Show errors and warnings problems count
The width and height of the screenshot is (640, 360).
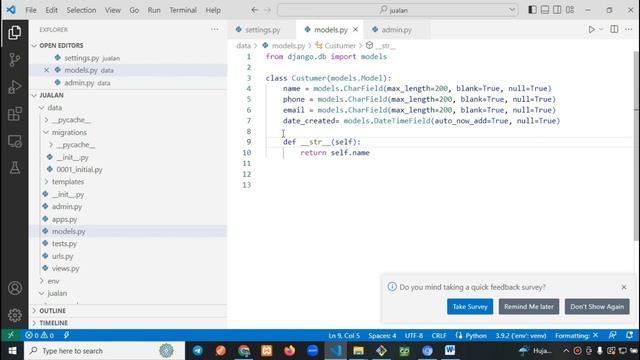point(39,335)
